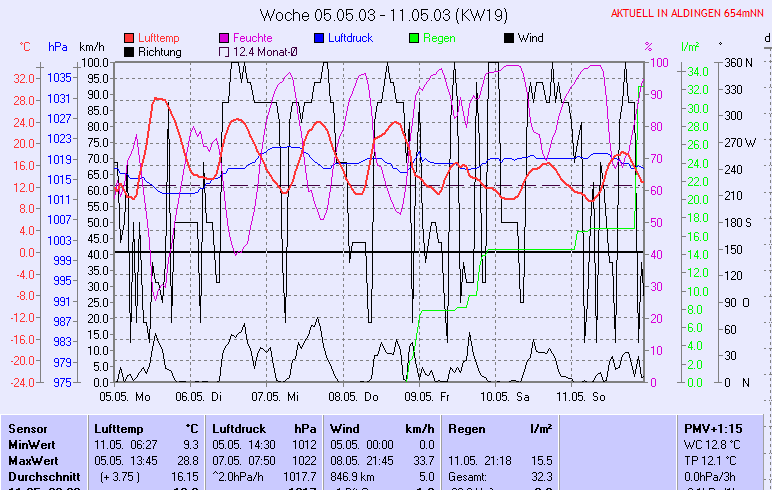The height and width of the screenshot is (490, 772).
Task: Click the PMV+1:15 panel header
Action: (713, 428)
